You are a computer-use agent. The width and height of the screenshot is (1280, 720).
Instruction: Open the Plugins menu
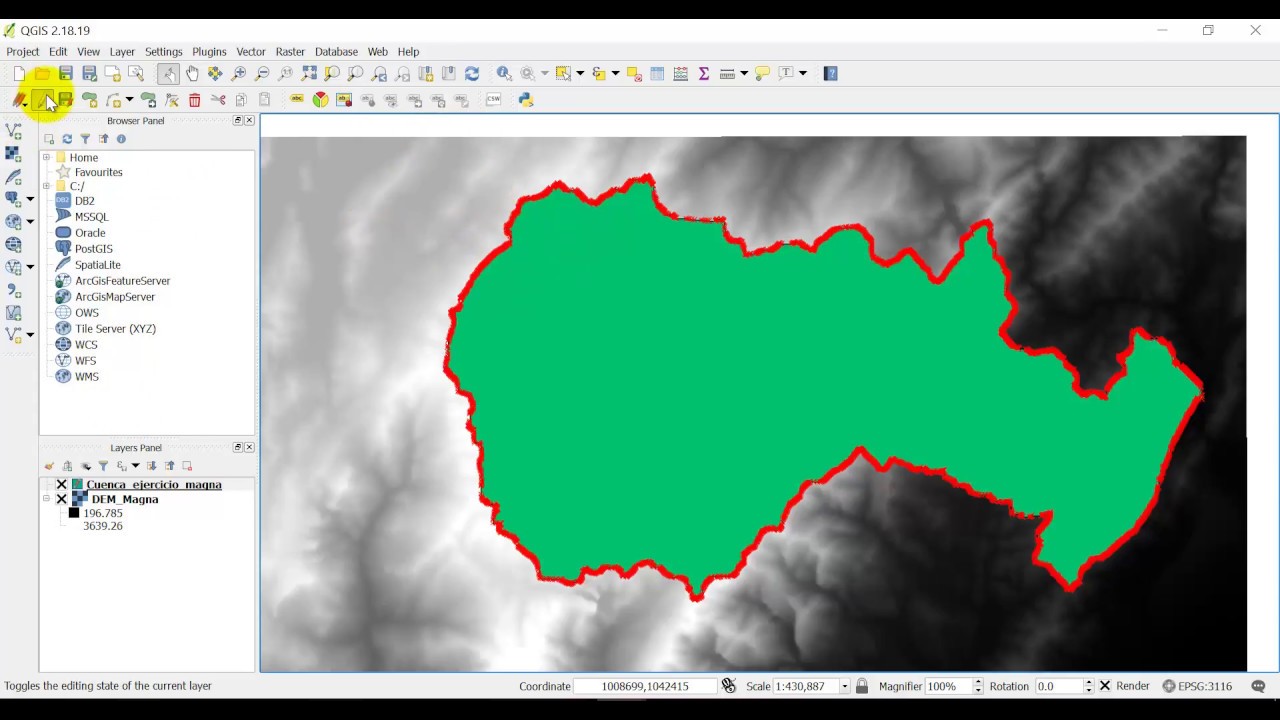209,52
